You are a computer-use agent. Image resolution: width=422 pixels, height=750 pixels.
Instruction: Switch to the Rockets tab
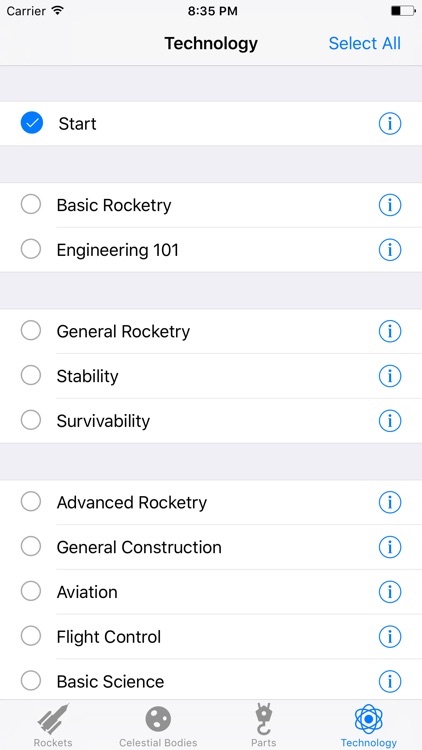tap(53, 725)
